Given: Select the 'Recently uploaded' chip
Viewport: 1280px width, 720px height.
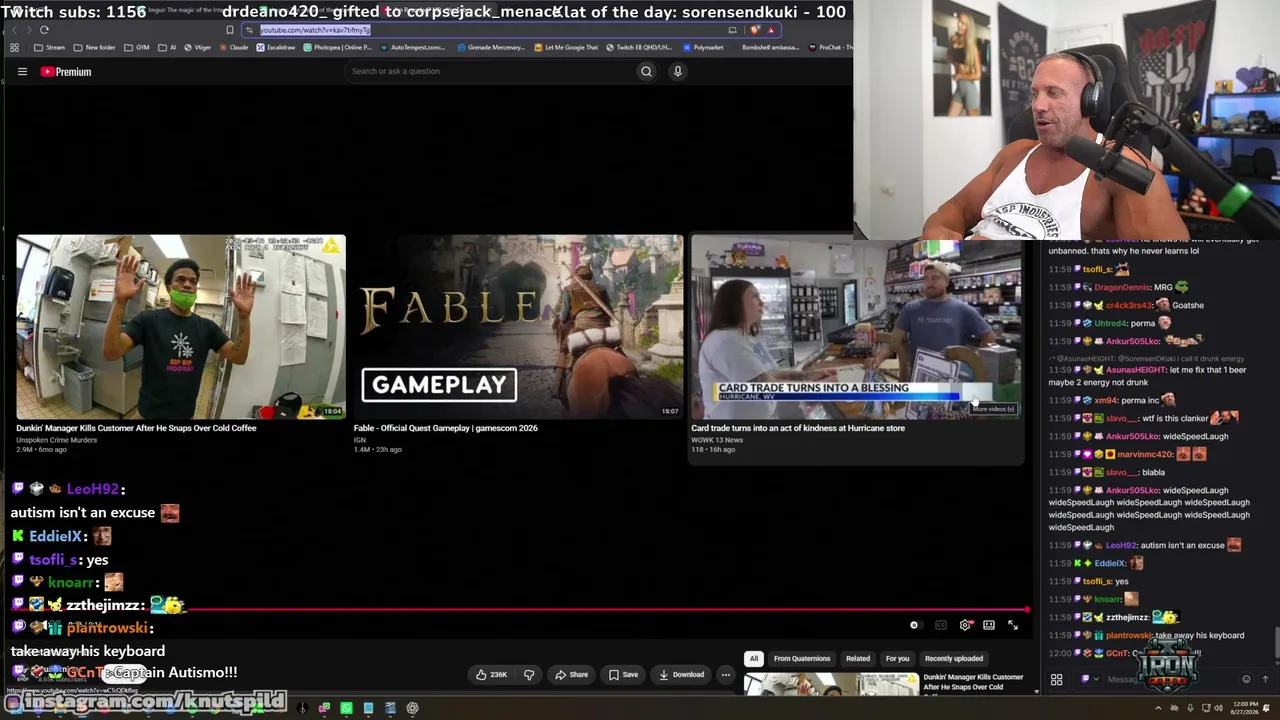Looking at the screenshot, I should [x=954, y=659].
